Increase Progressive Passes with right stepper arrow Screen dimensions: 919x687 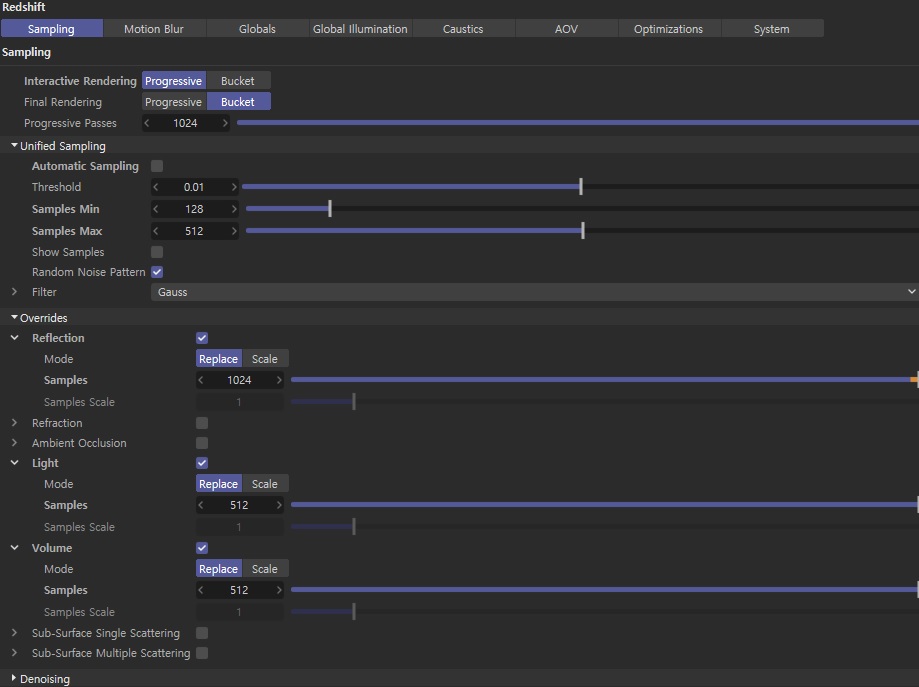[x=225, y=123]
